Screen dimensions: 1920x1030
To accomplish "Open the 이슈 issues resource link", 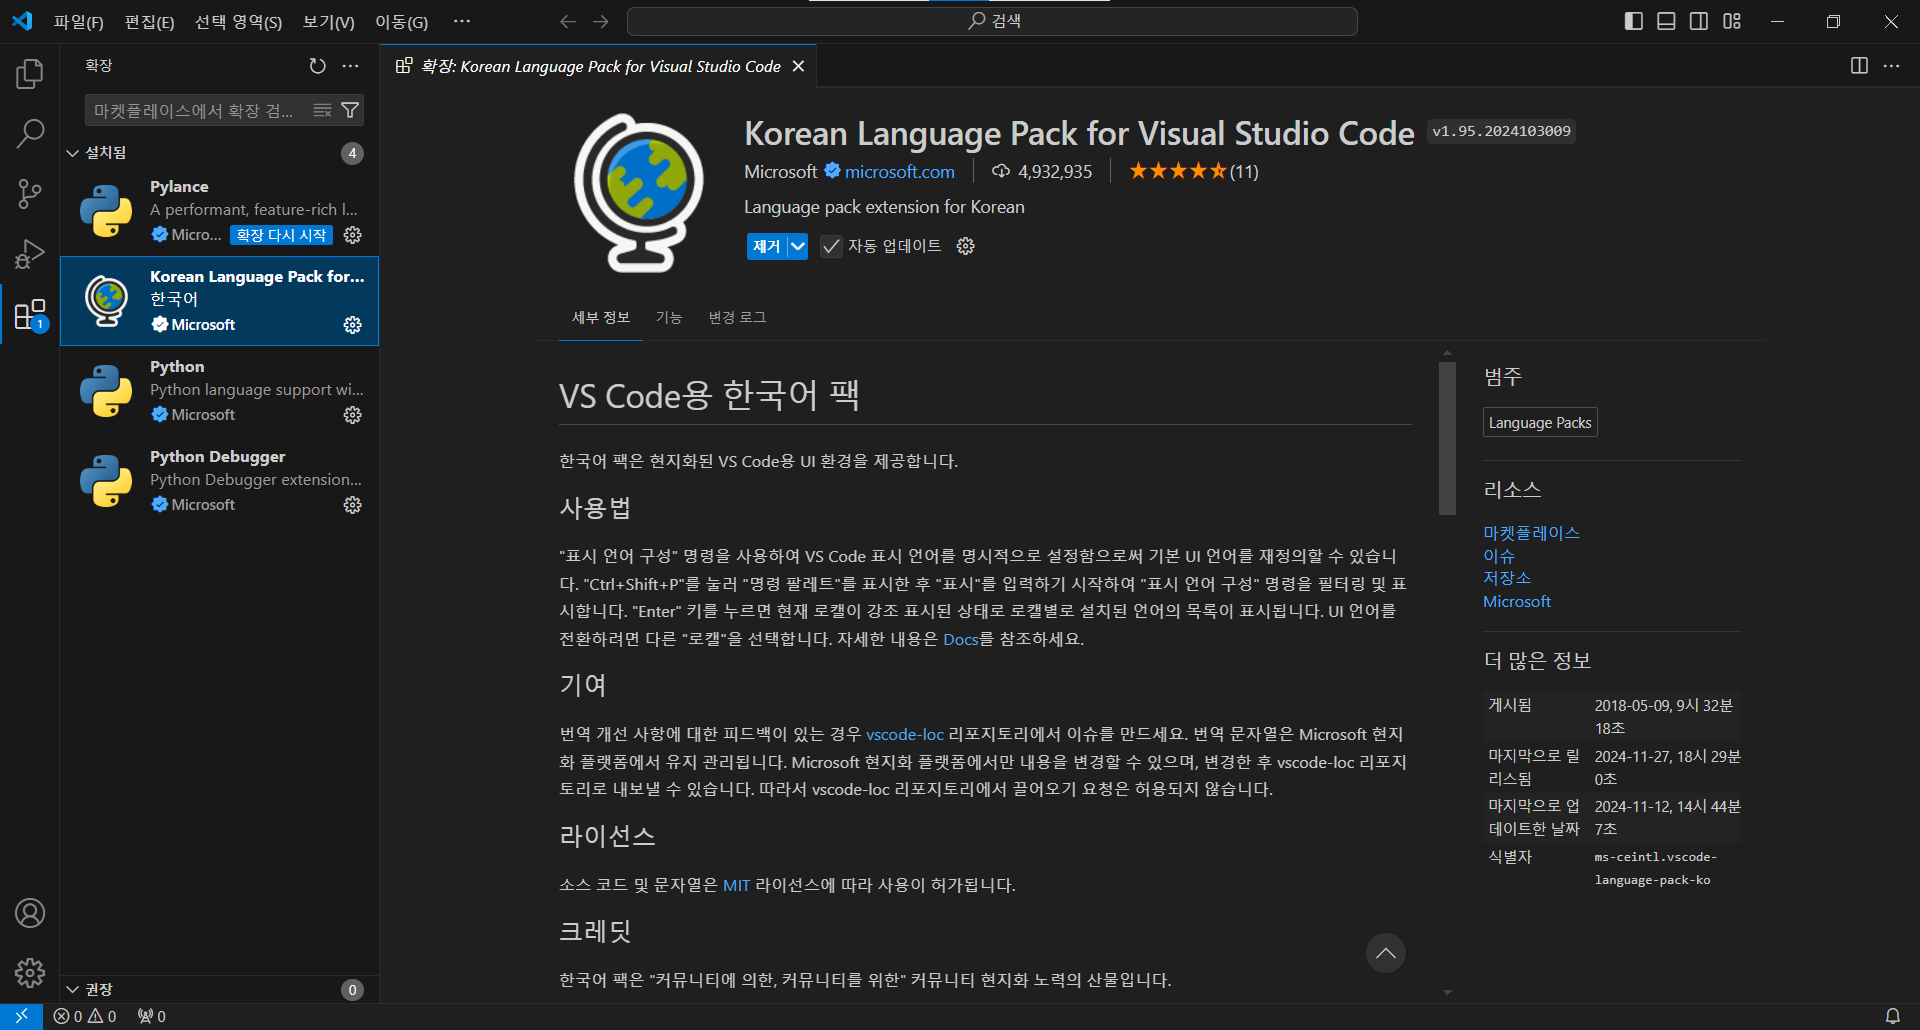I will pyautogui.click(x=1498, y=556).
